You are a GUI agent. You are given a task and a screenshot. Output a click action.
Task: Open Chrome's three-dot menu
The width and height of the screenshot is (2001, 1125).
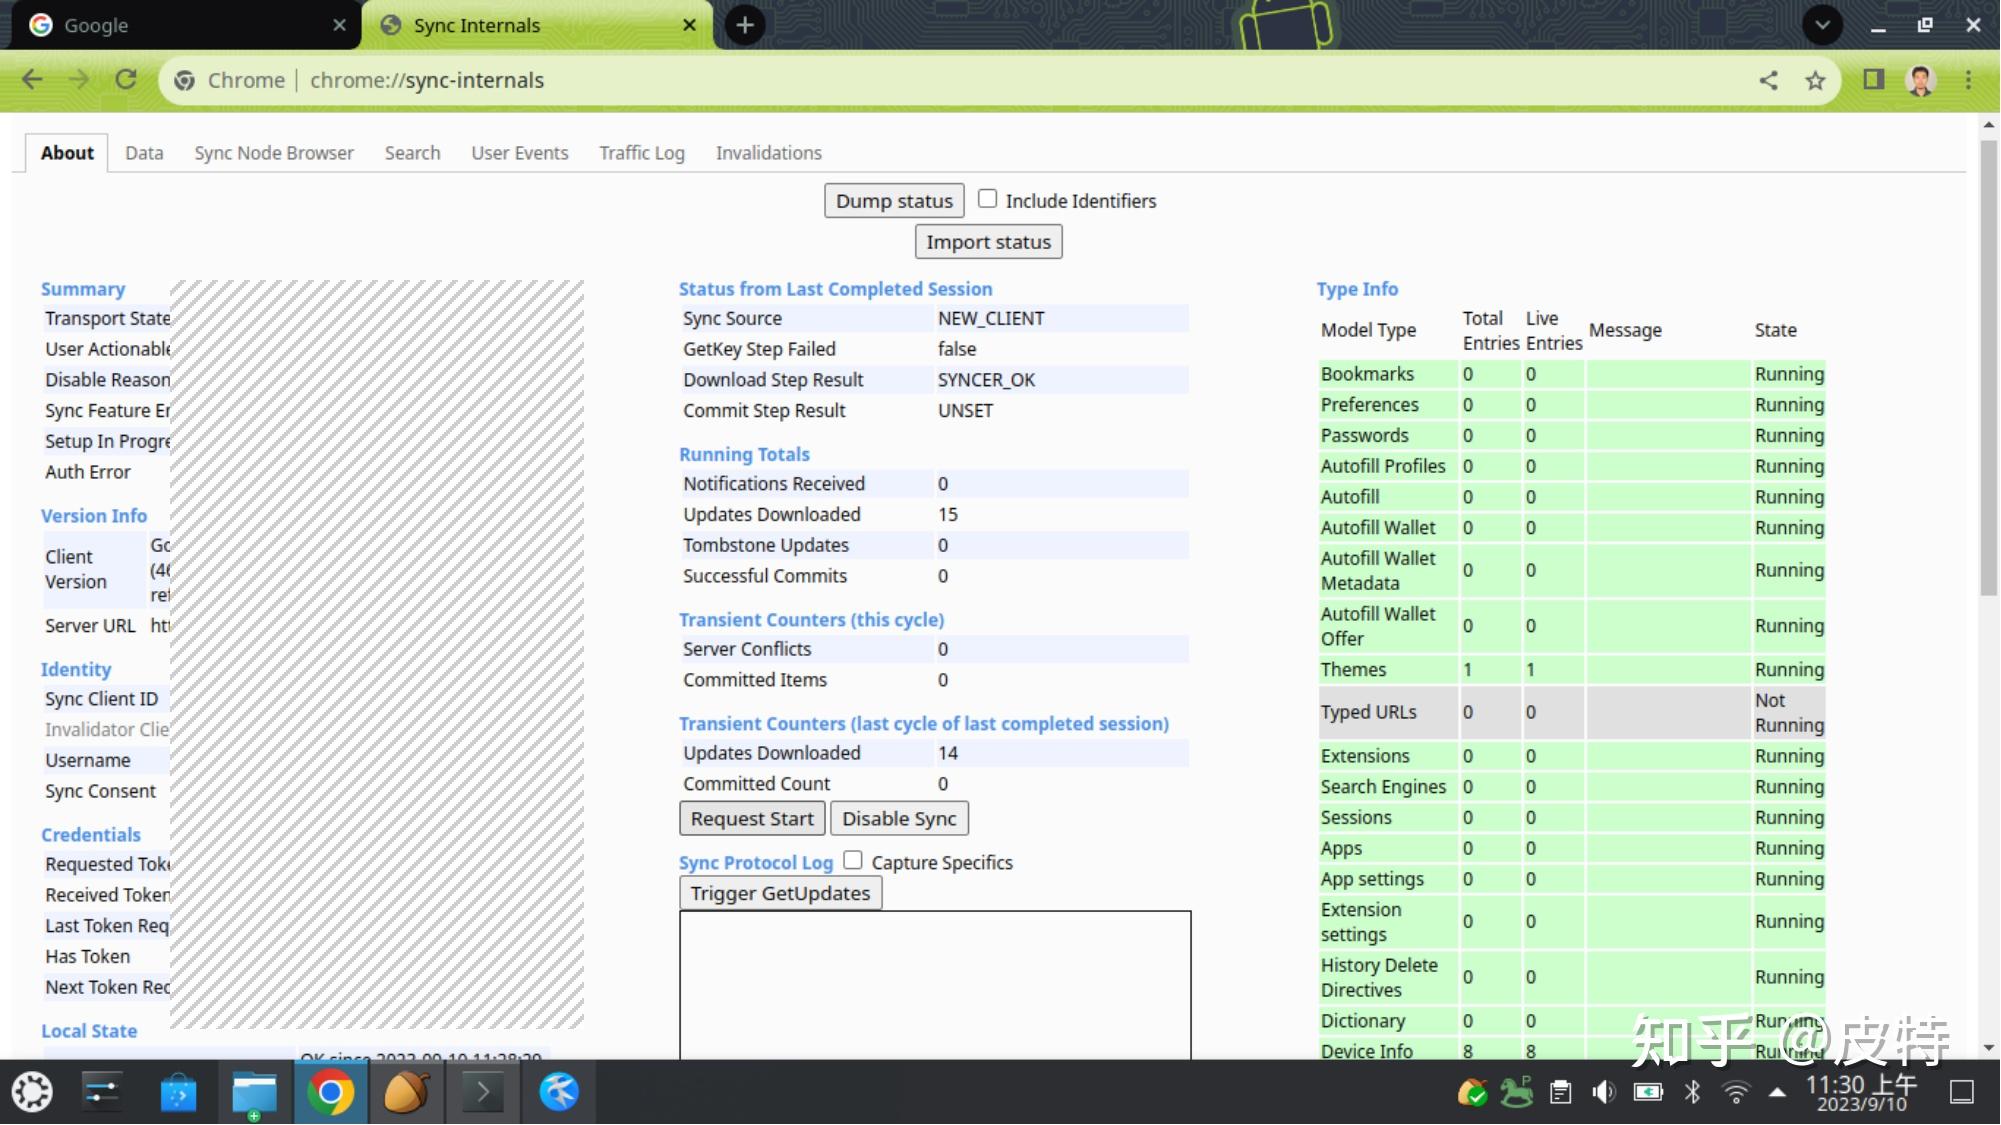click(1968, 80)
